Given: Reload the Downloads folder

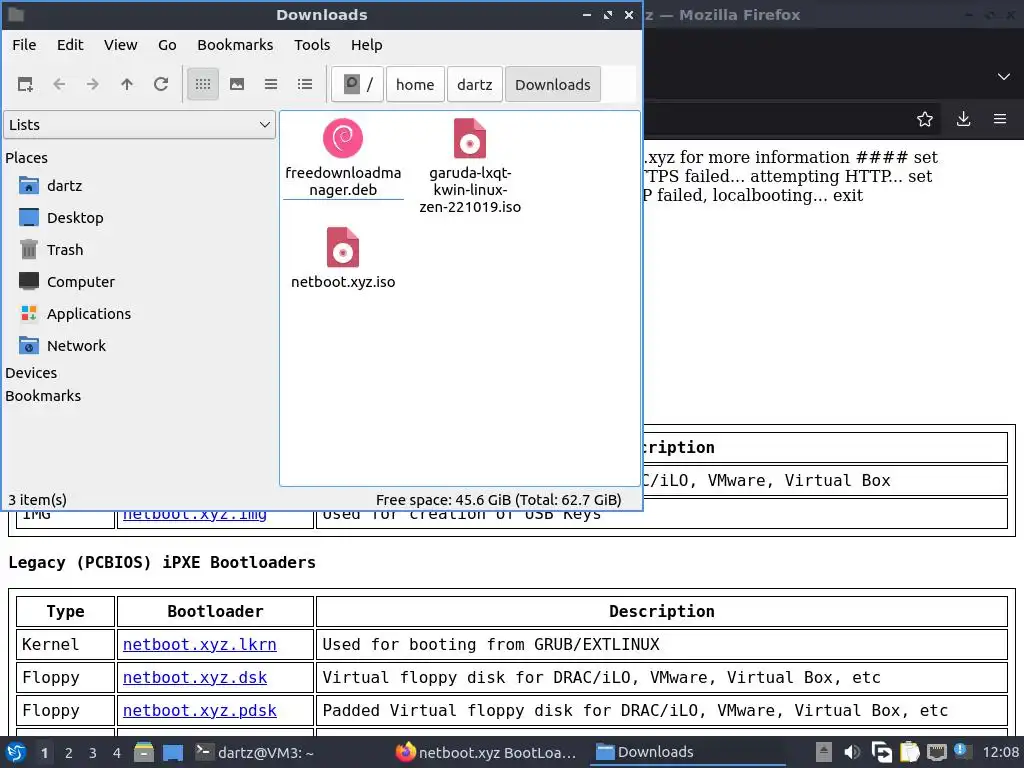Looking at the screenshot, I should [x=161, y=84].
